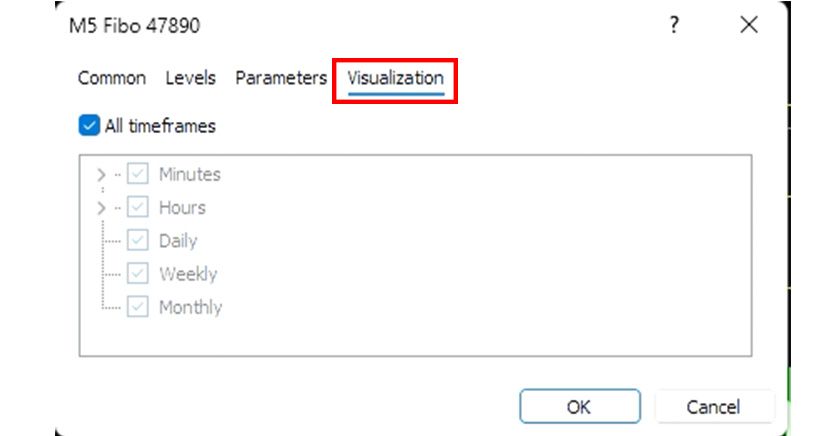Toggle the Daily checkbox

click(138, 241)
